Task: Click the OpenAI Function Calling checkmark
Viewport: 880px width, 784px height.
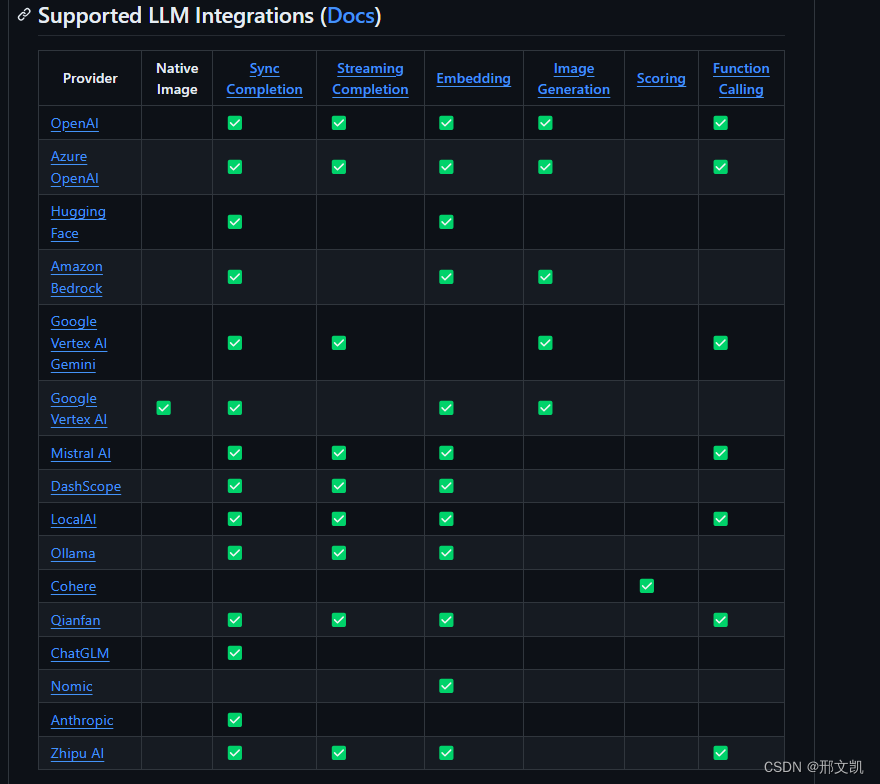Action: coord(721,123)
